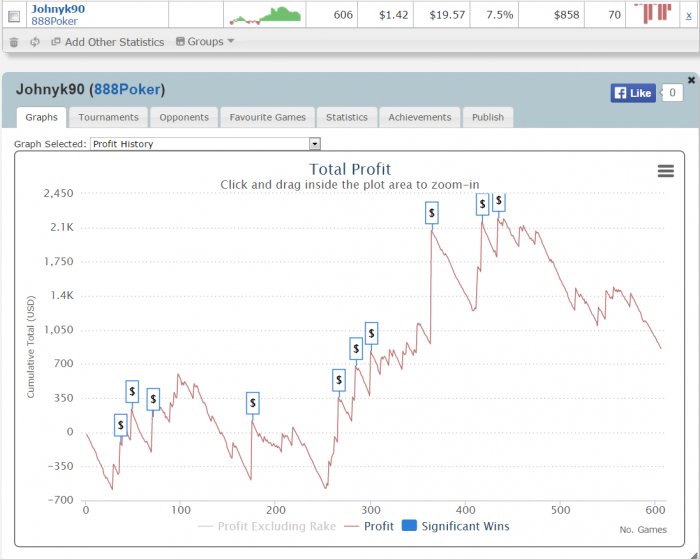Toggle the Profit legend series
The image size is (700, 559).
[x=369, y=526]
